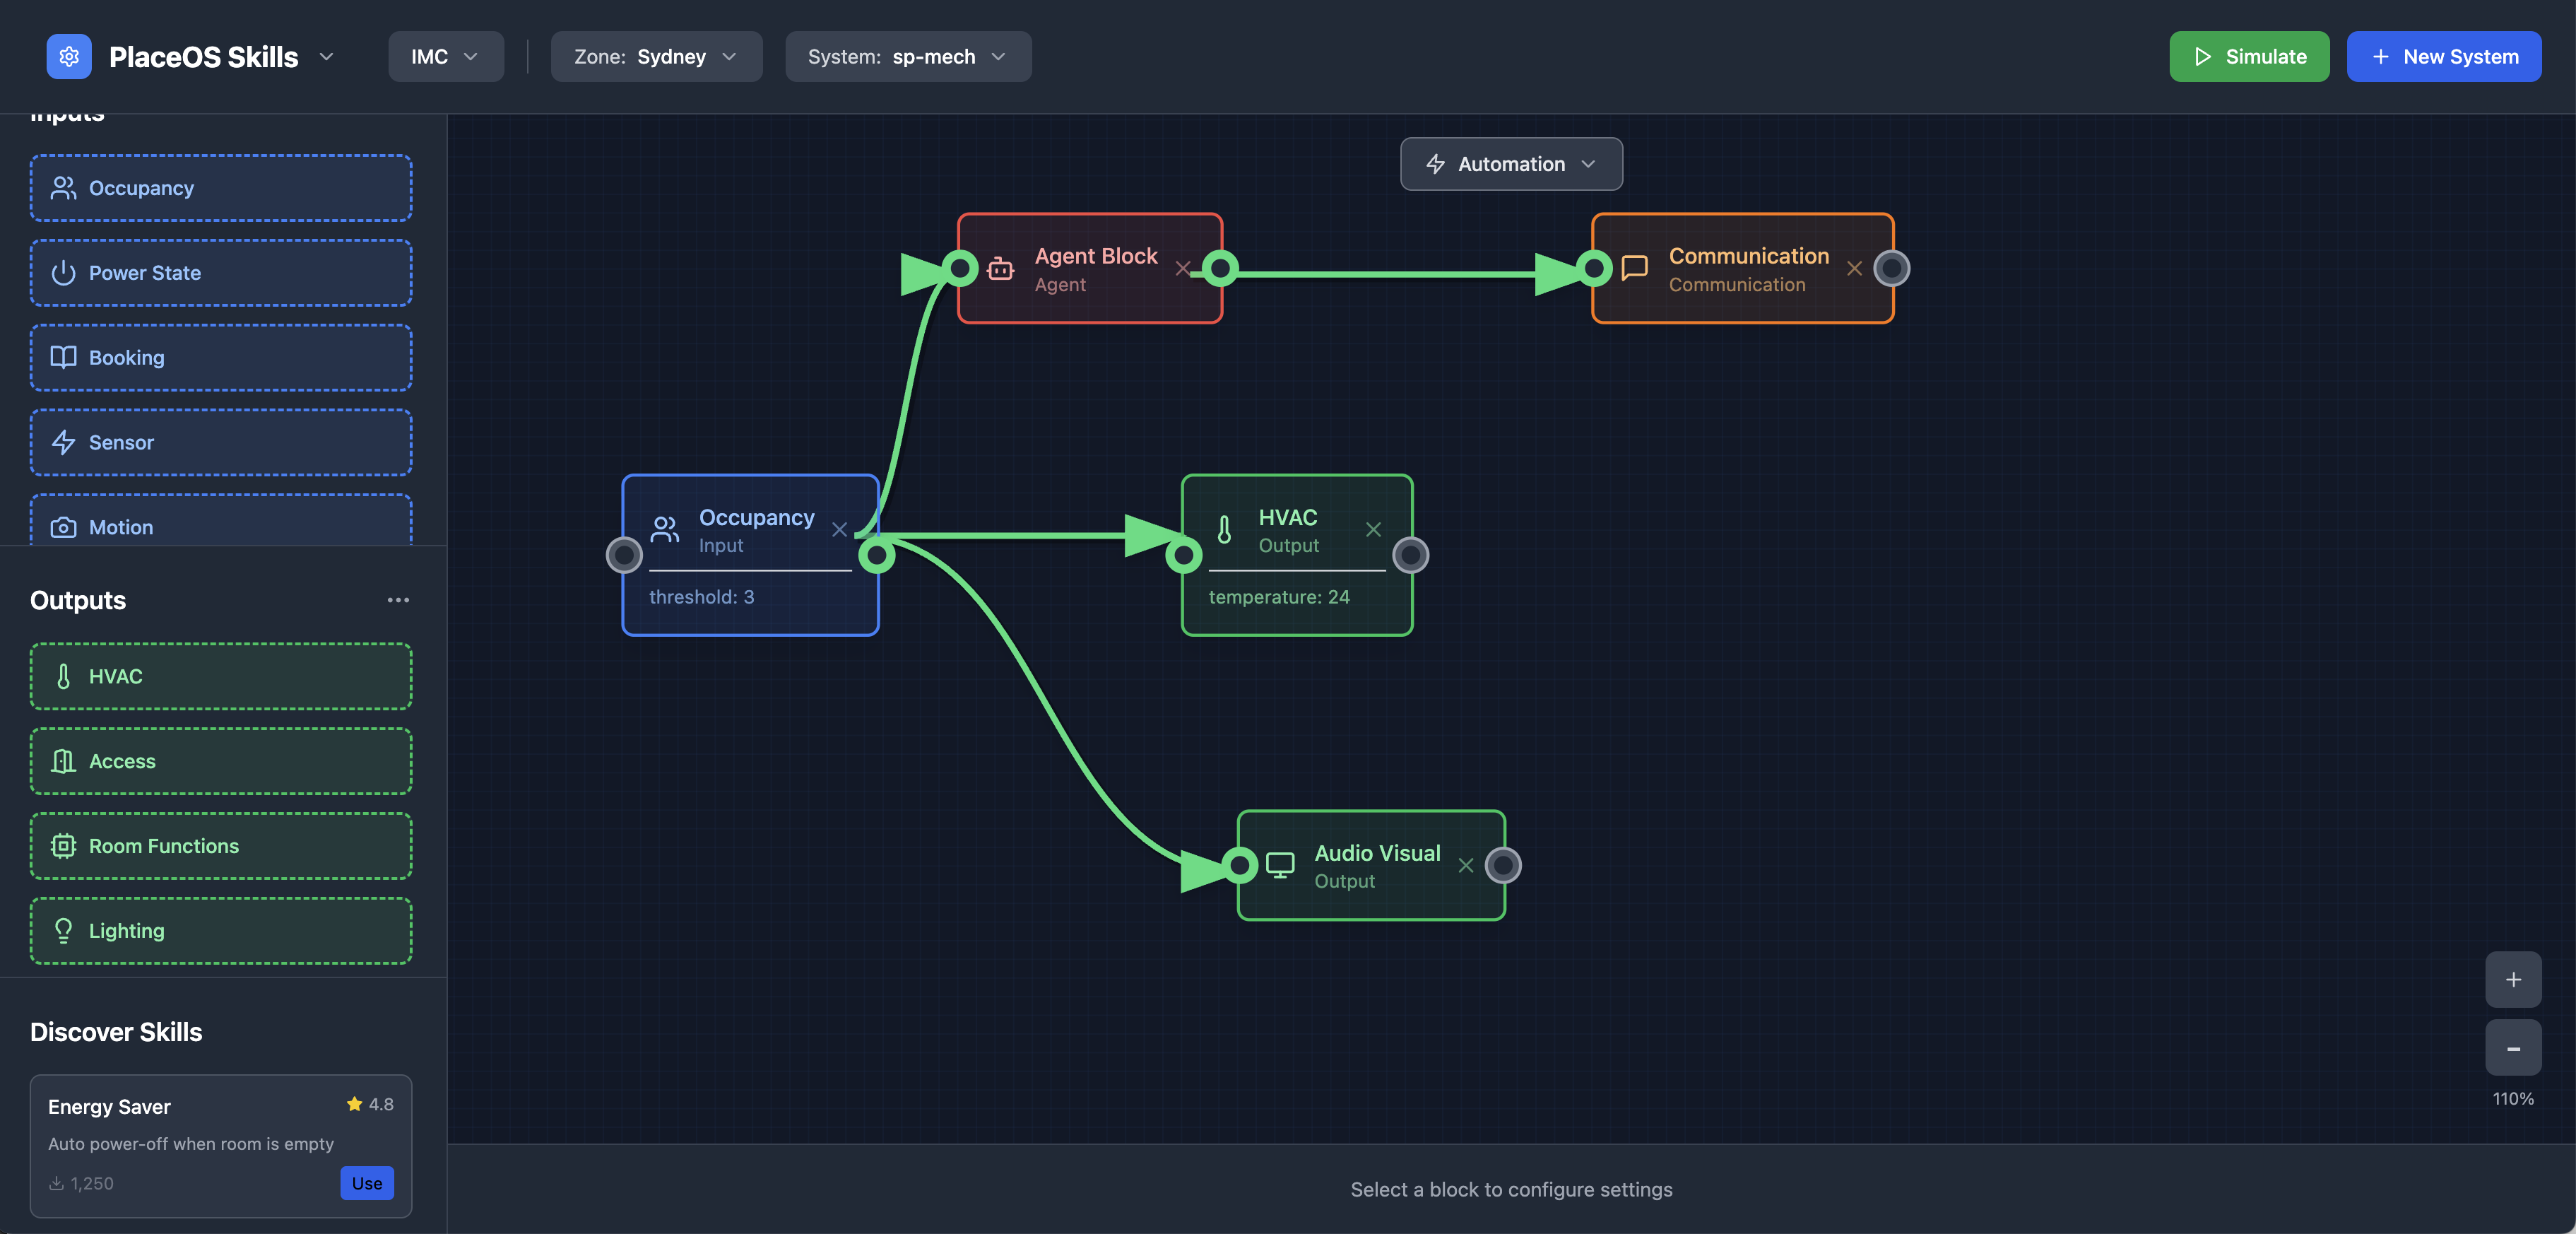Open the PlaceOS settings gear icon

tap(68, 57)
